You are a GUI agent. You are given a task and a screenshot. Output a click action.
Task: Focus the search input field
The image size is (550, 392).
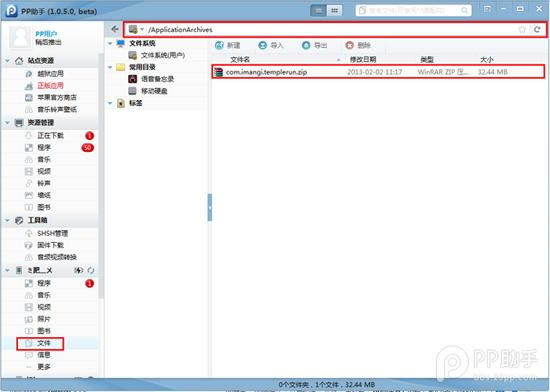413,11
